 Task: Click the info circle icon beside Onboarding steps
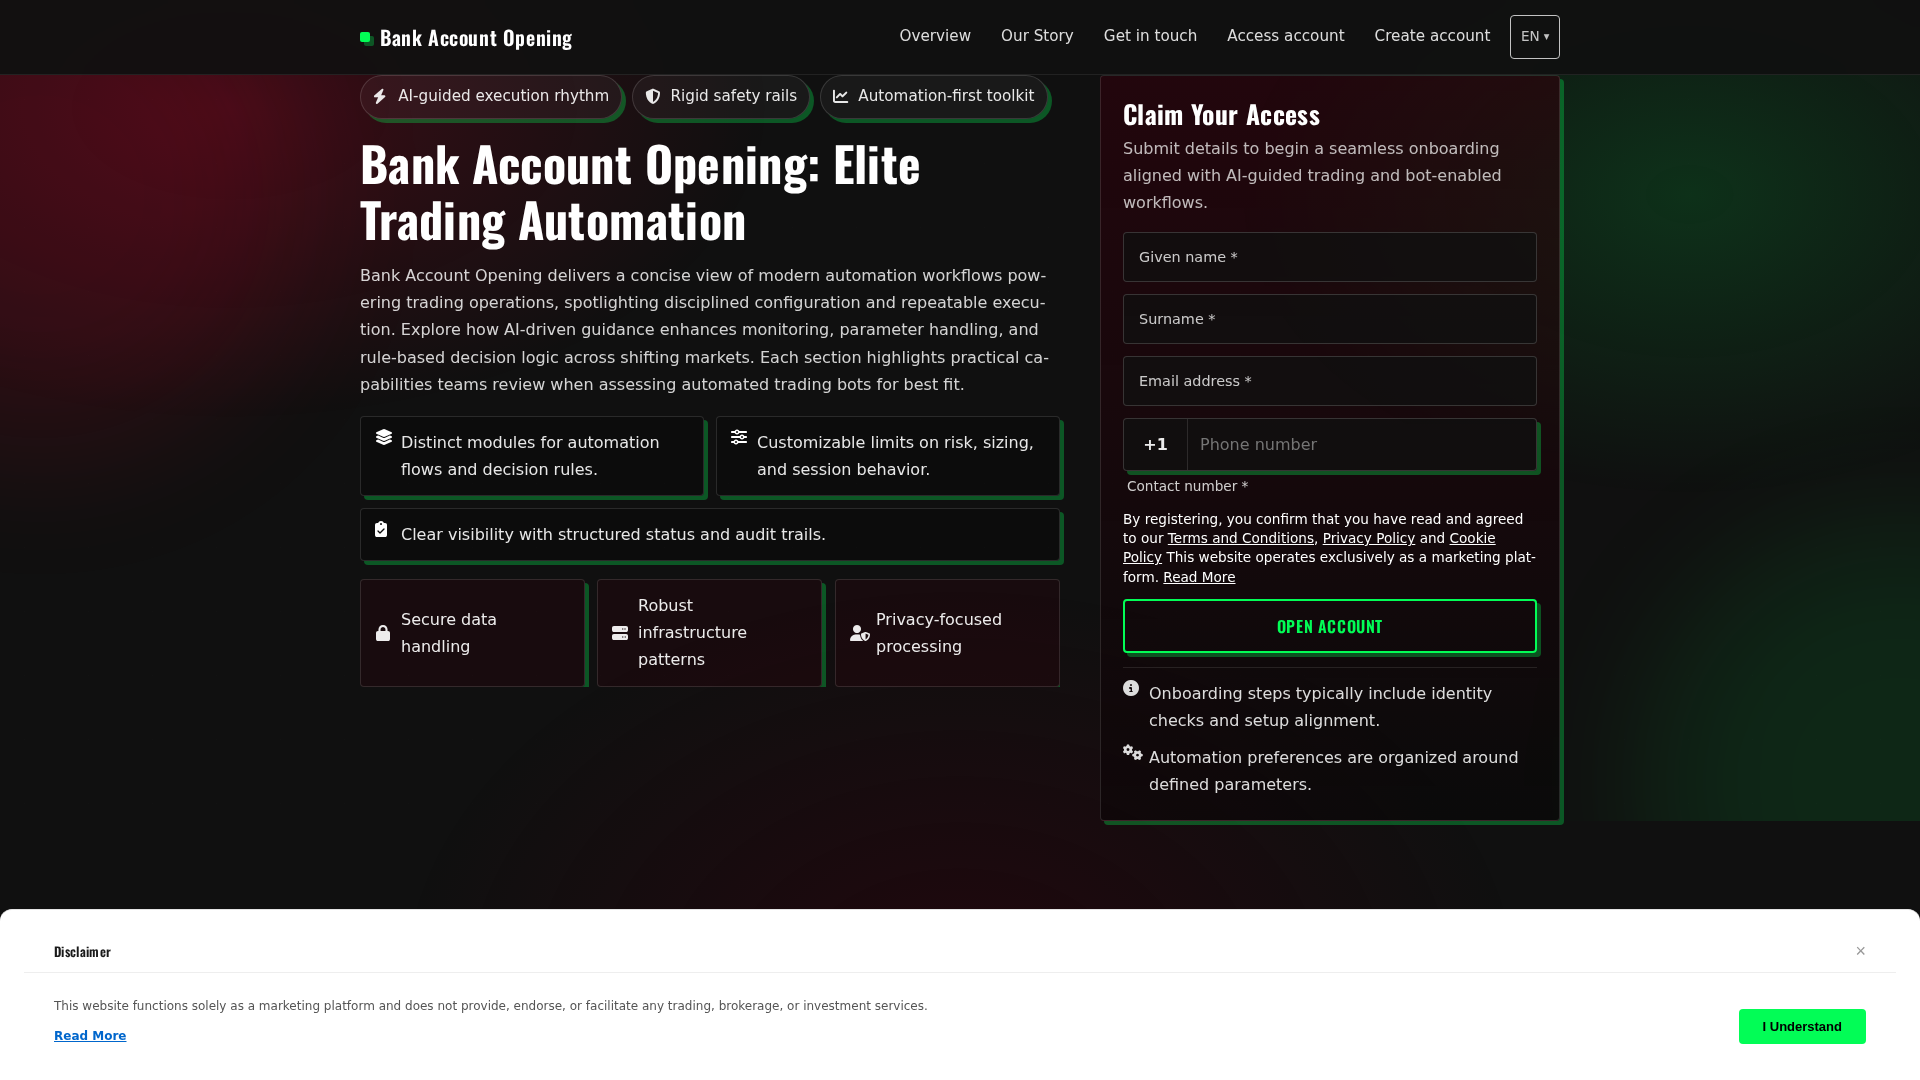tap(1131, 688)
